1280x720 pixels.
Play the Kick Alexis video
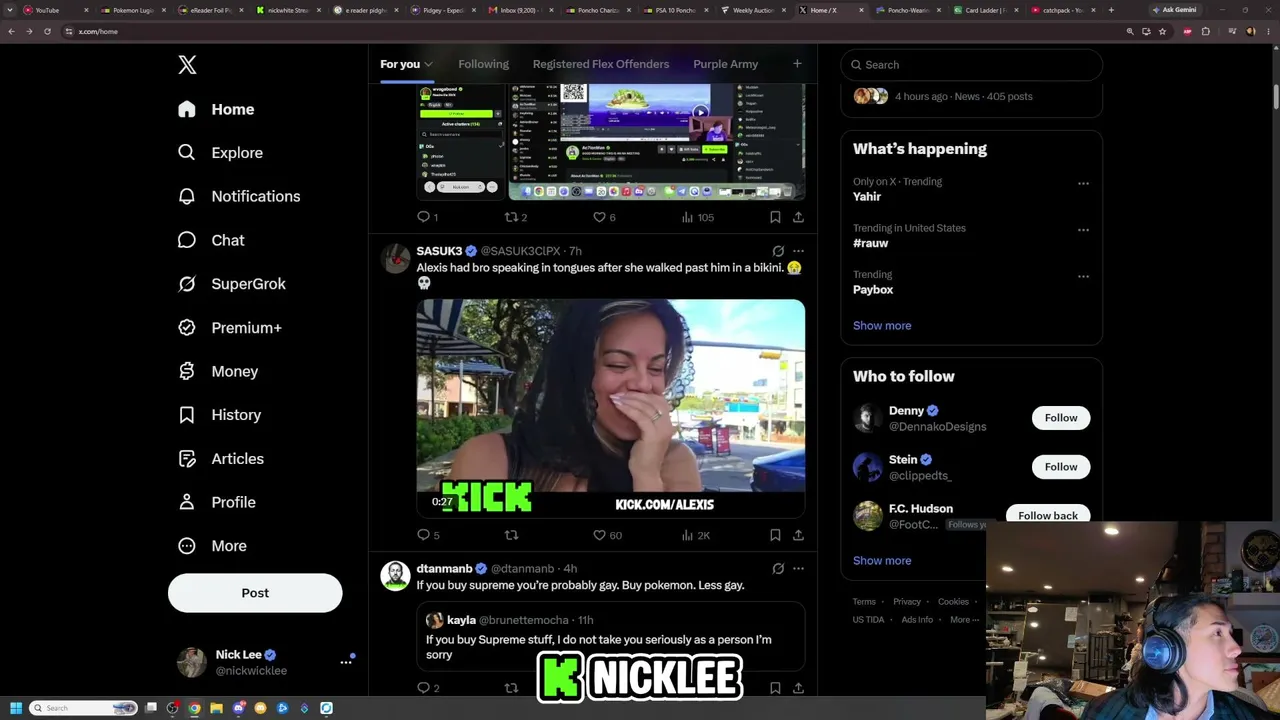pyautogui.click(x=611, y=408)
